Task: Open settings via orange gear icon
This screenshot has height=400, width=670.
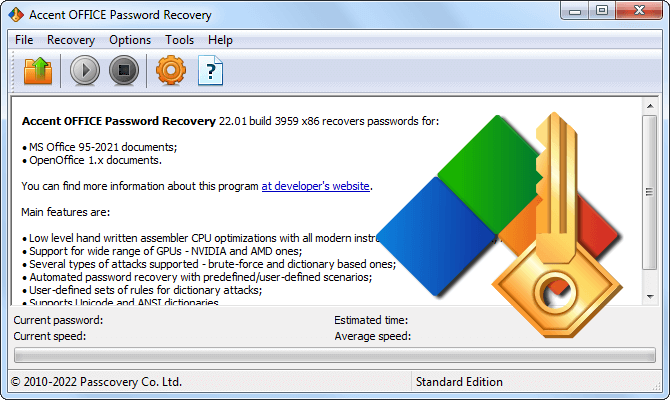Action: [171, 70]
